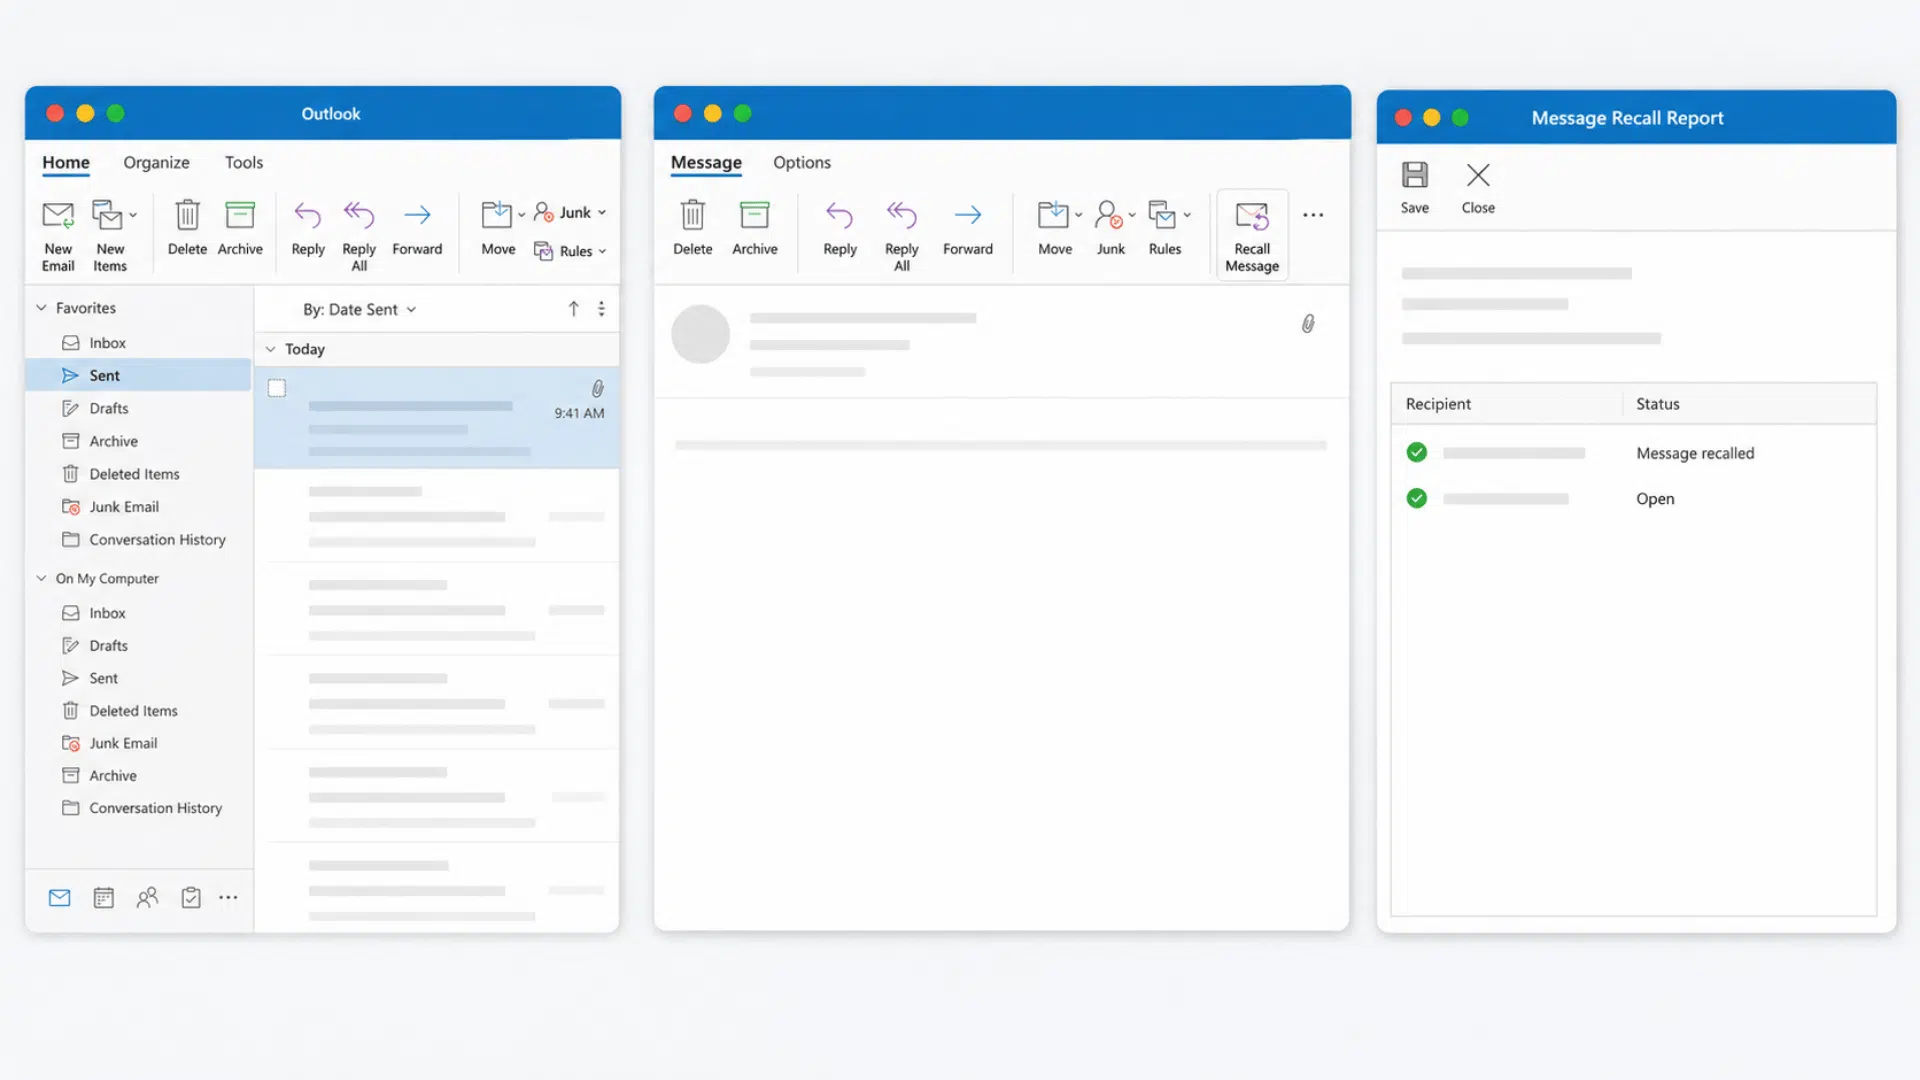This screenshot has height=1080, width=1920.
Task: Select the Home tab in Outlook
Action: point(66,162)
